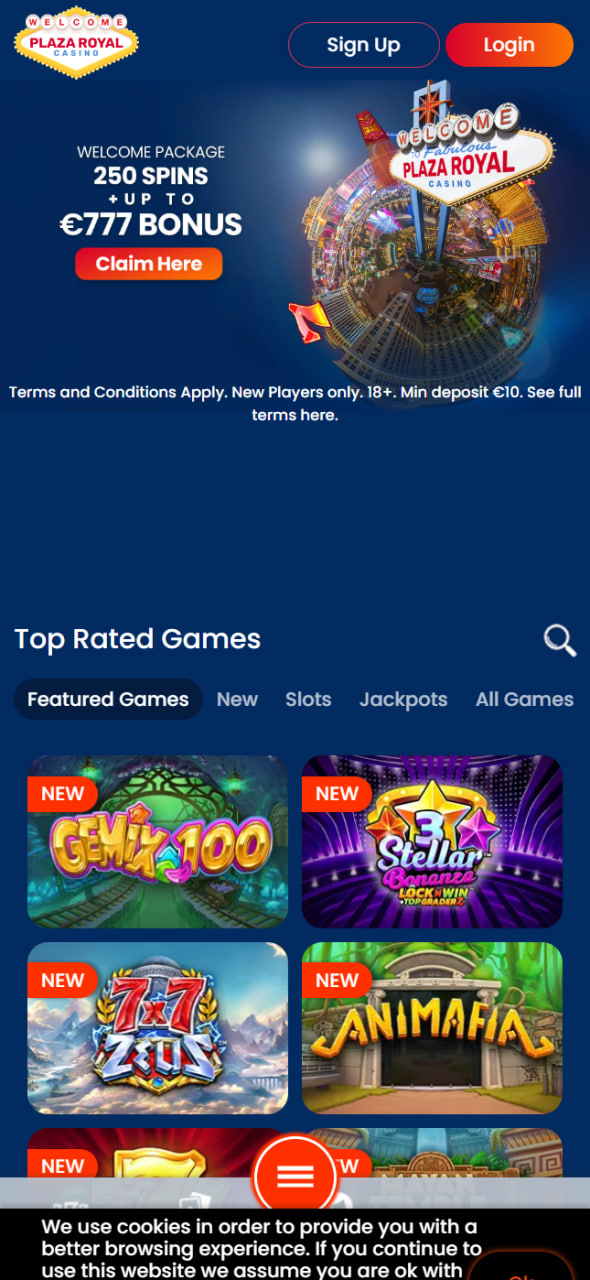Screen dimensions: 590x1280
Task: Open the Jackpots tab
Action: pos(404,699)
